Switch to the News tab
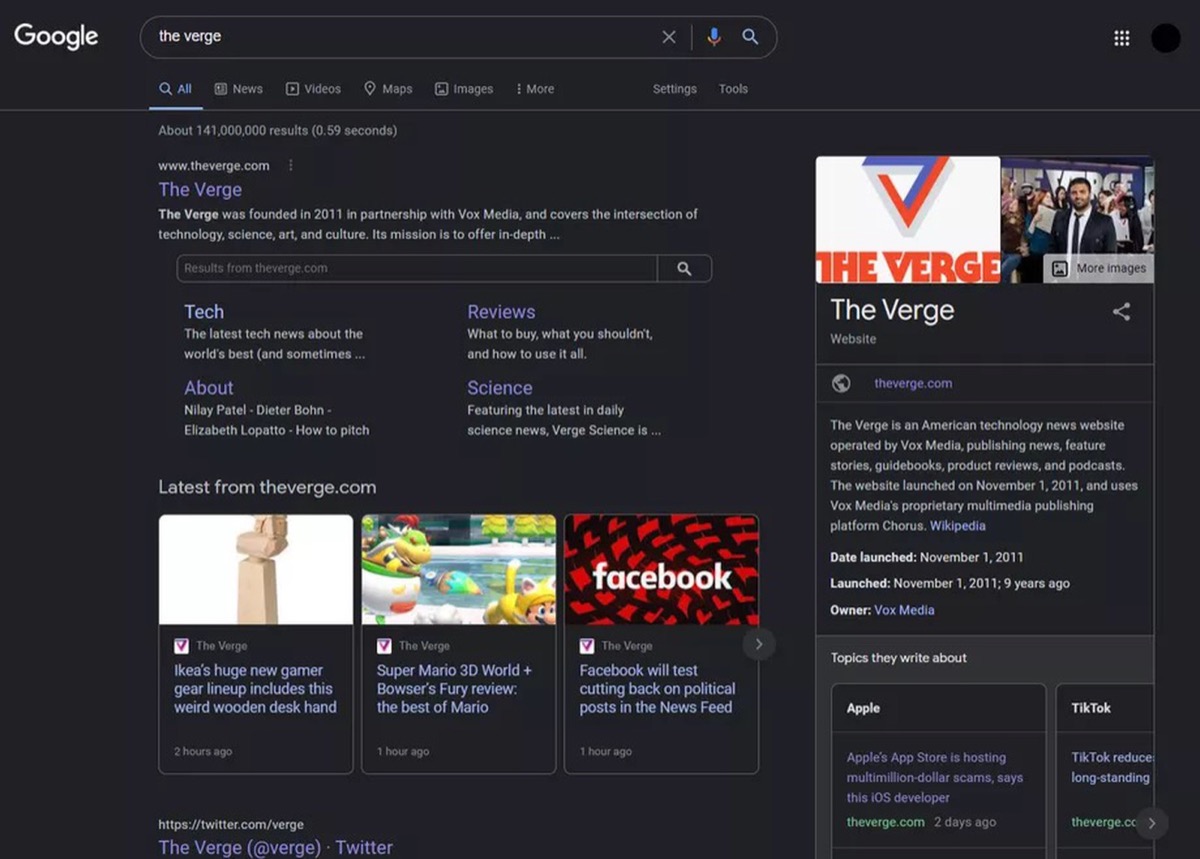1200x859 pixels. (x=239, y=89)
